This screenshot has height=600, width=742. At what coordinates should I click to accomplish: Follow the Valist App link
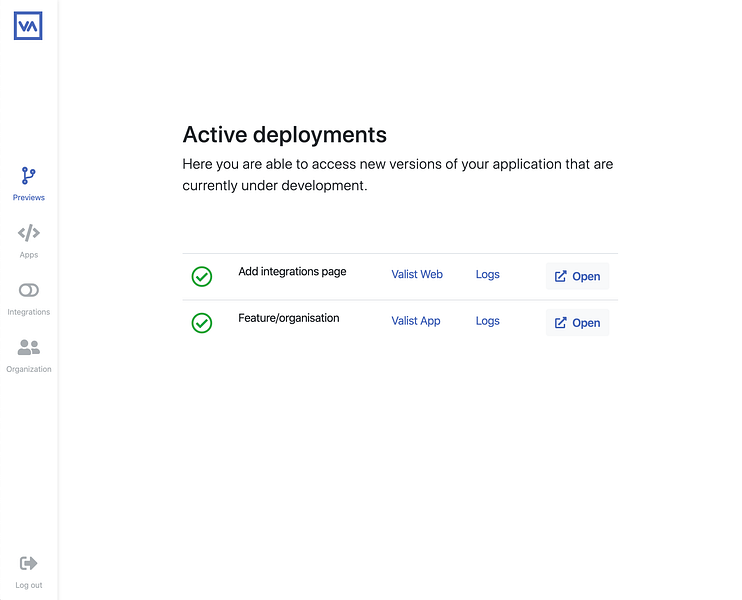coord(415,321)
